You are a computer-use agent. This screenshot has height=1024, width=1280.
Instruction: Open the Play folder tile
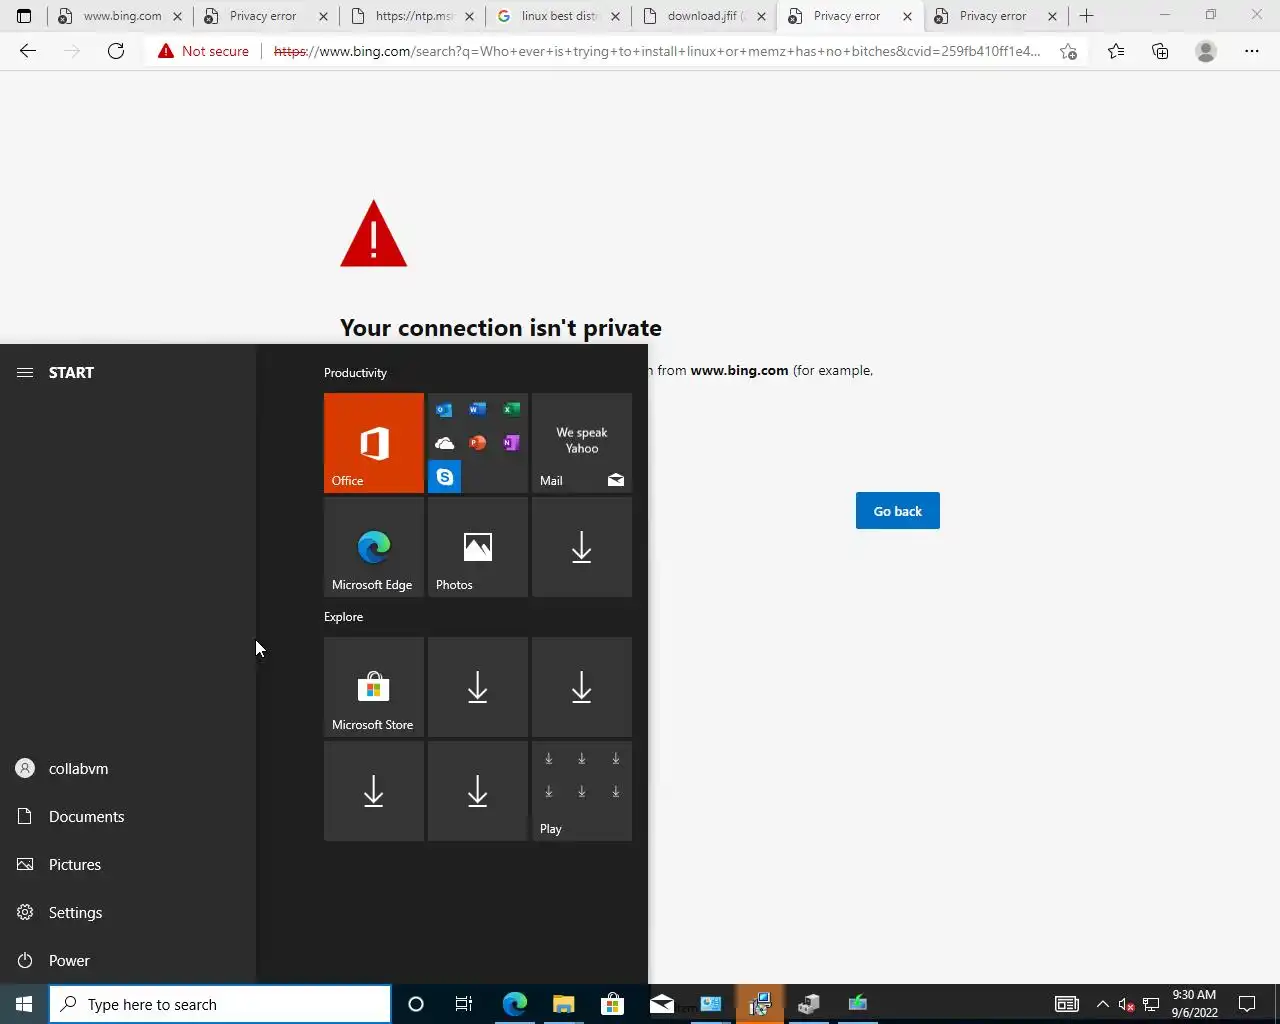(582, 791)
